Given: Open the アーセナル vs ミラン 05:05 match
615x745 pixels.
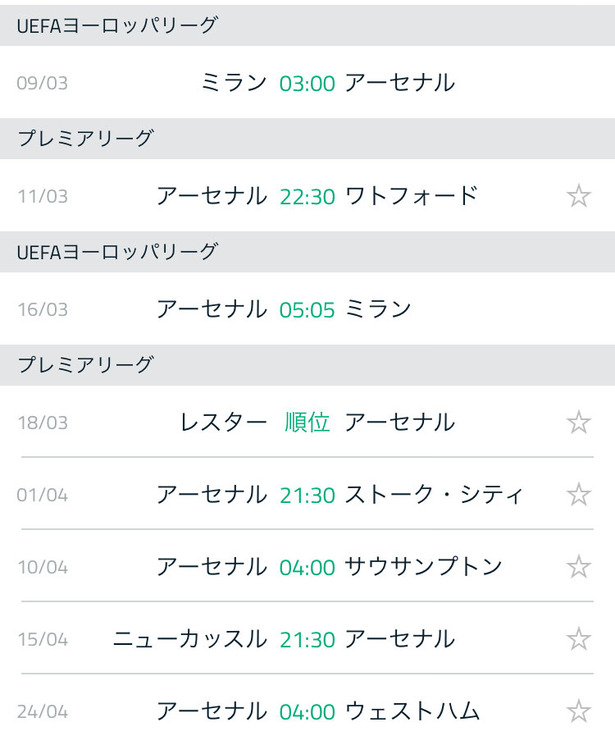Looking at the screenshot, I should [x=308, y=309].
